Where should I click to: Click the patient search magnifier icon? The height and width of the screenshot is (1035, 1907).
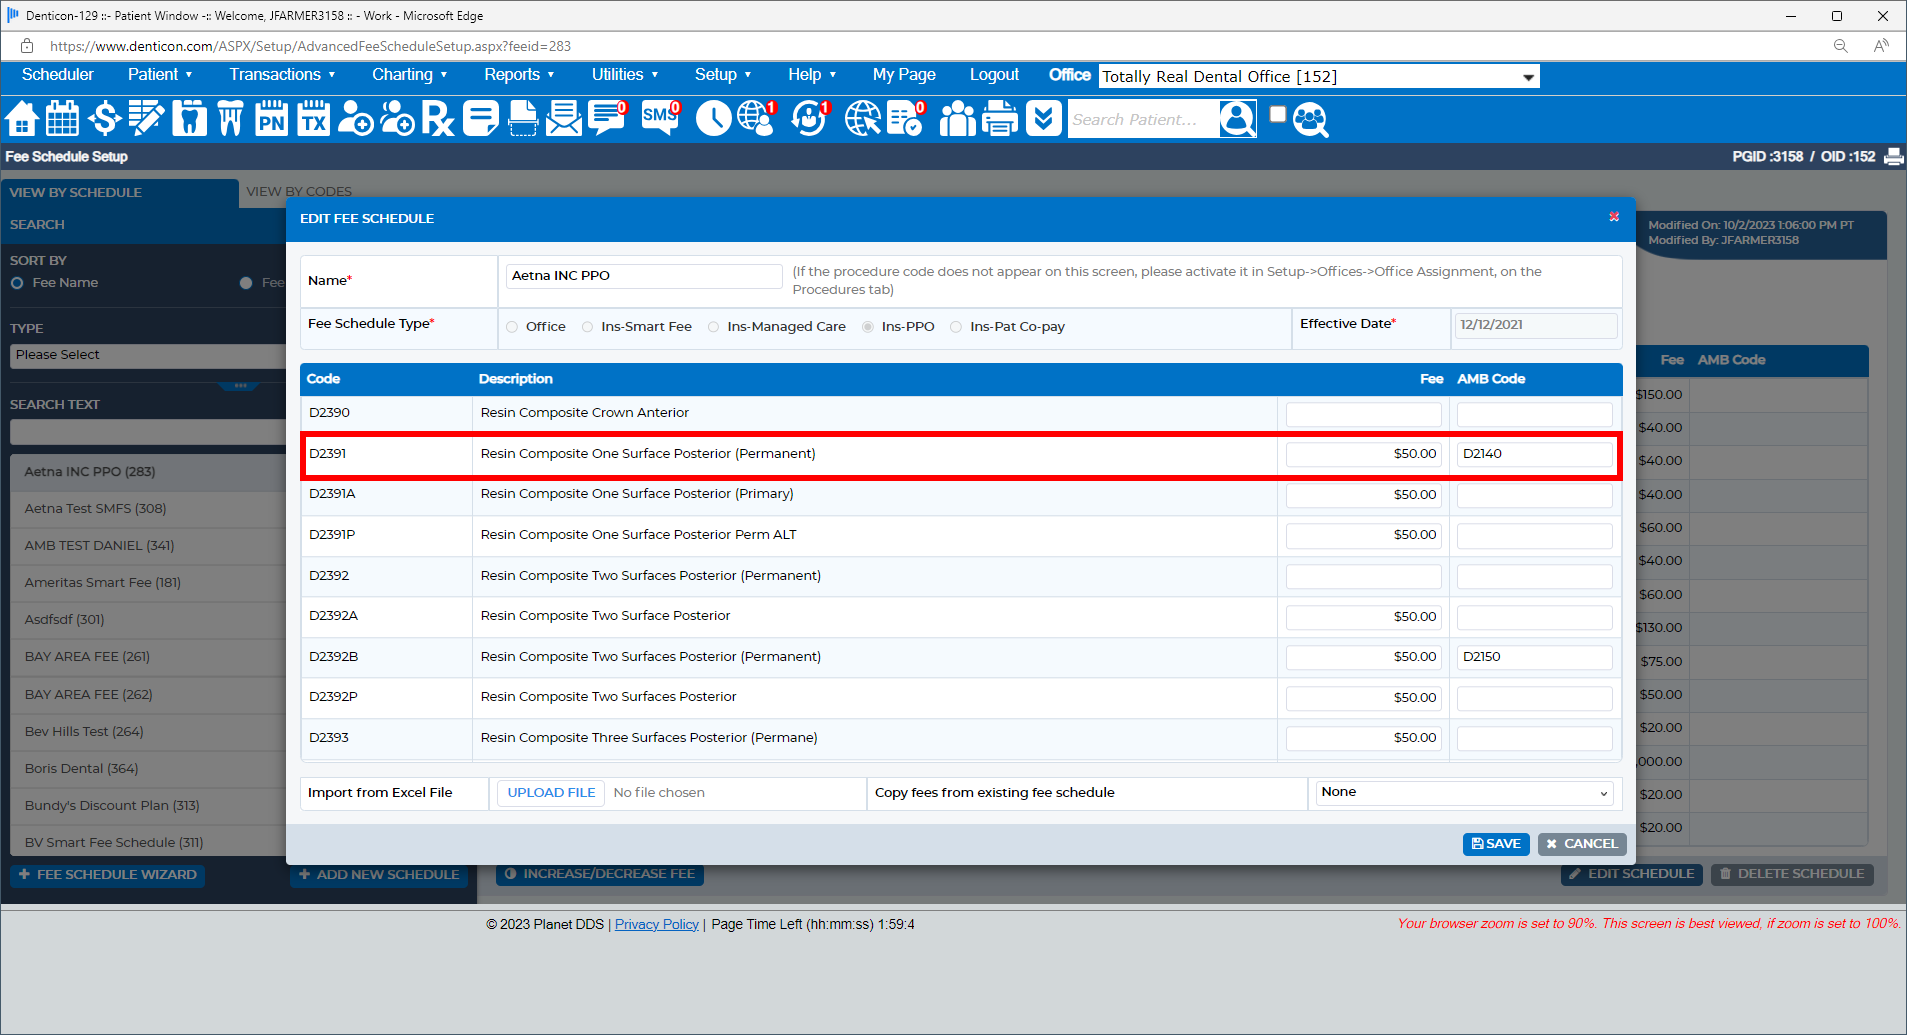point(1238,119)
